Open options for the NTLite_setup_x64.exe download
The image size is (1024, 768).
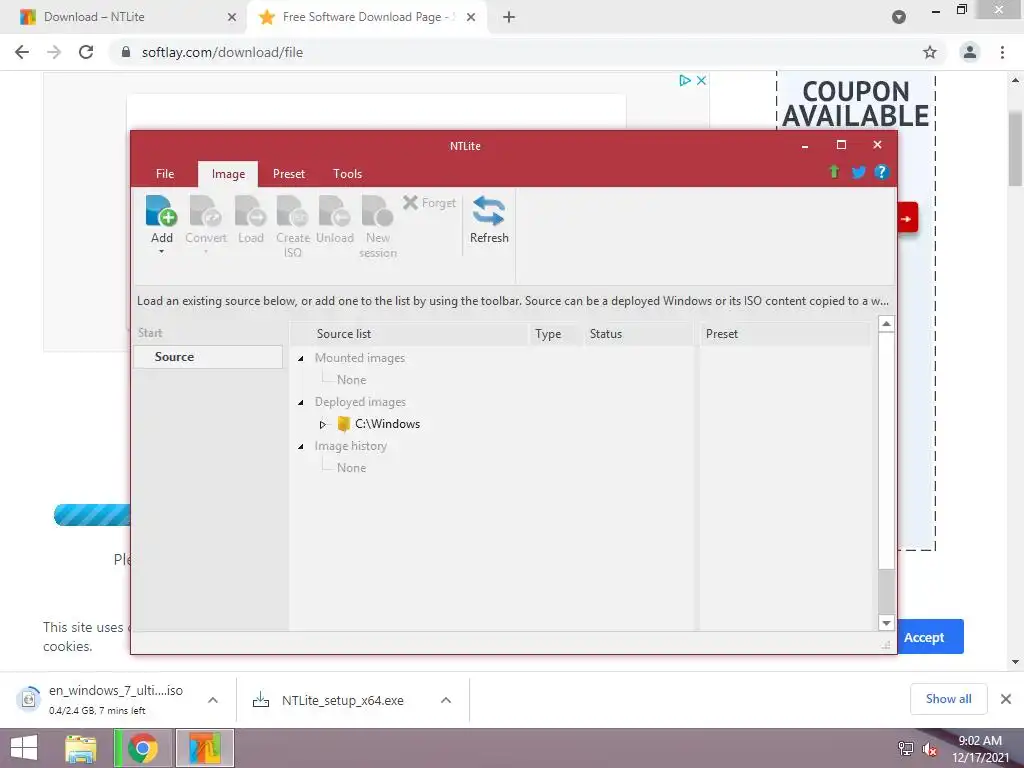tap(446, 700)
